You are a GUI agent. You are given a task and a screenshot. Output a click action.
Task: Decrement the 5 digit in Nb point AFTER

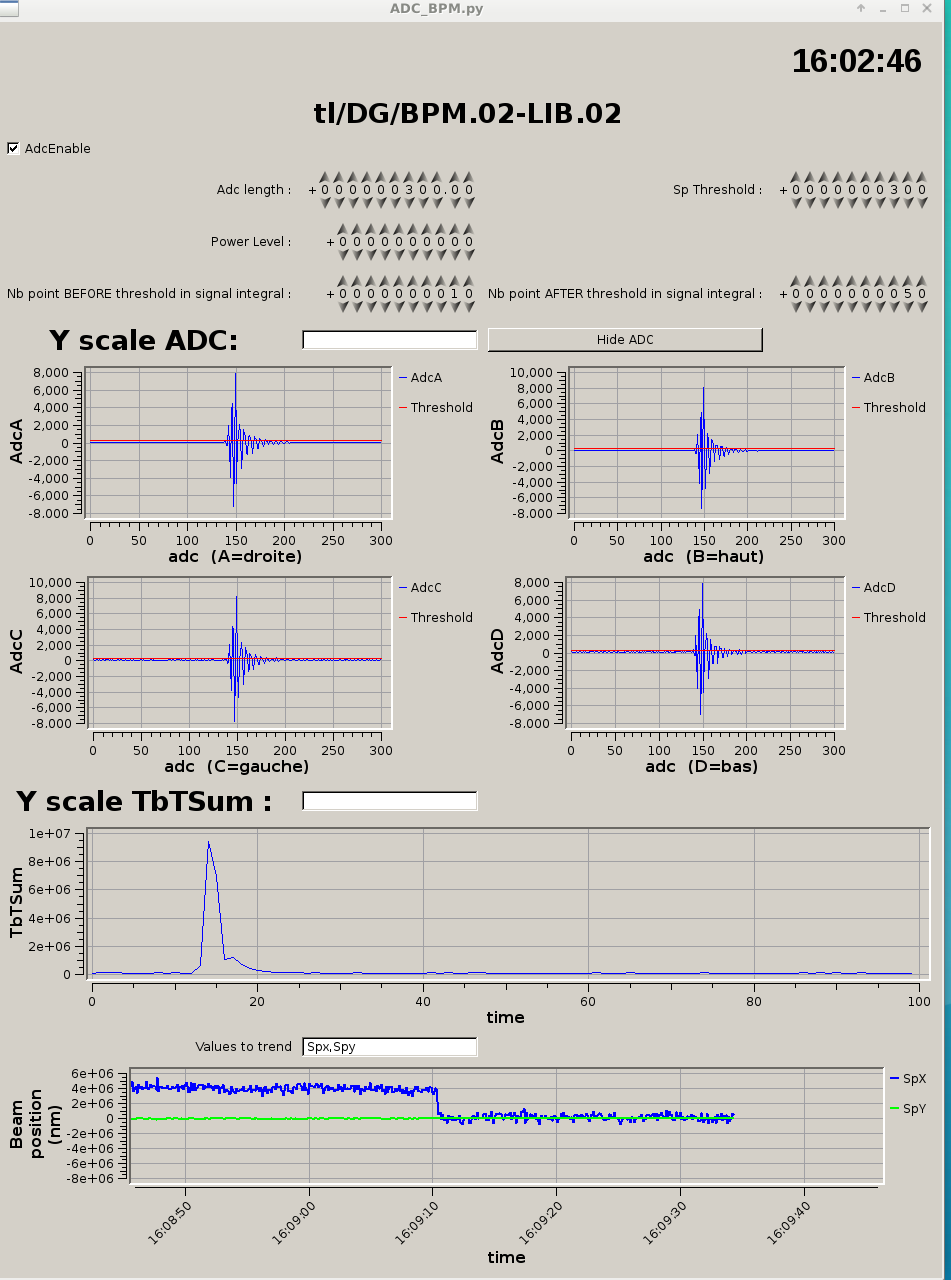point(907,307)
